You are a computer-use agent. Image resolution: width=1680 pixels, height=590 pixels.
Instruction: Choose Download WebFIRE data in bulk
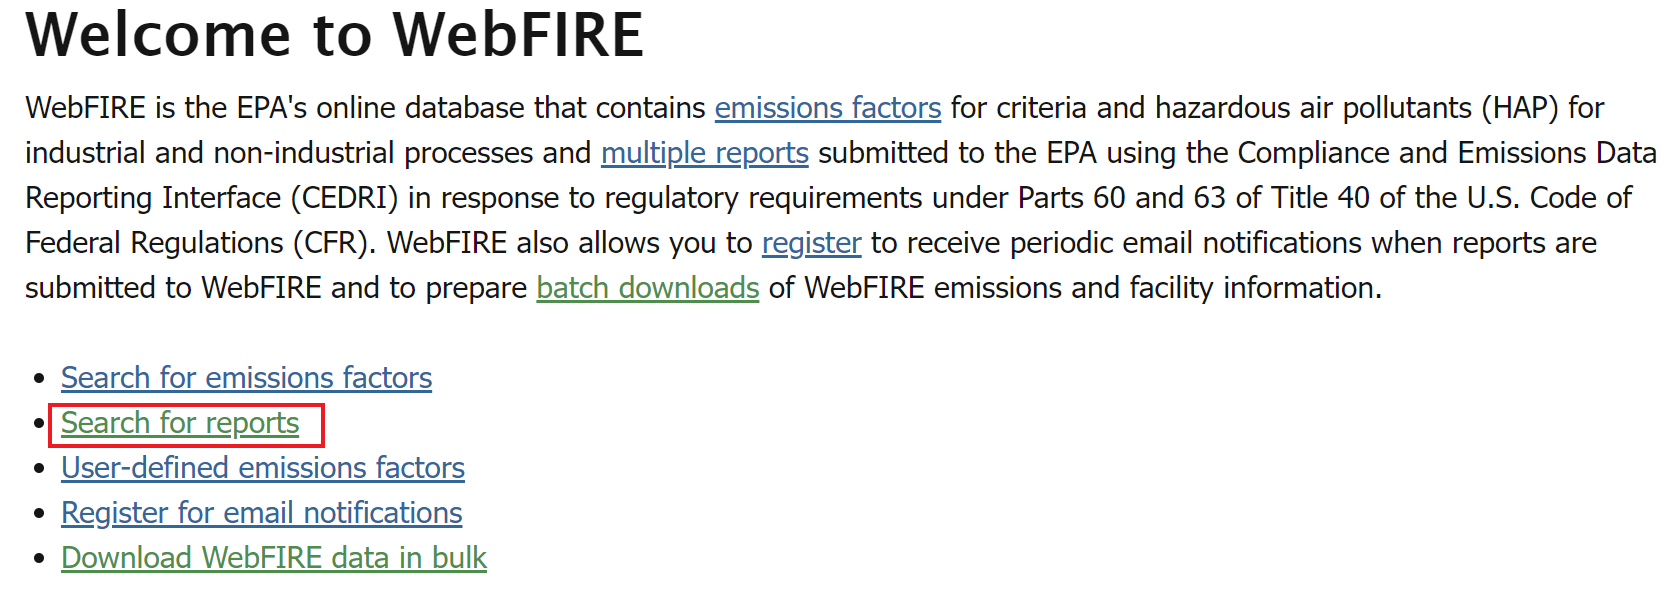point(274,558)
